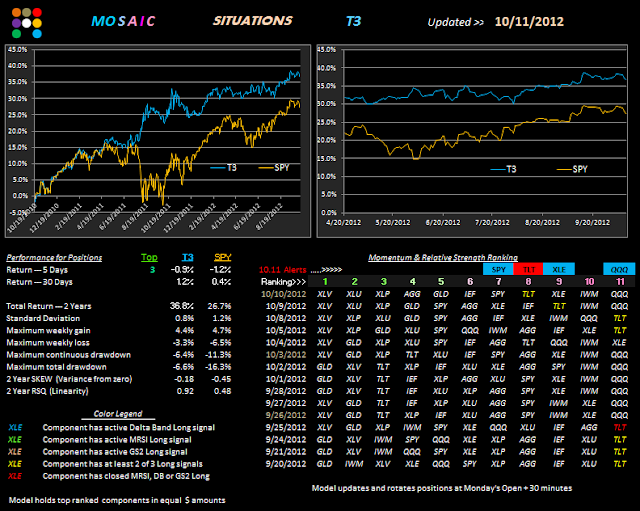Click the red dot in the Mosaic logo
The height and width of the screenshot is (511, 640).
coord(37,12)
